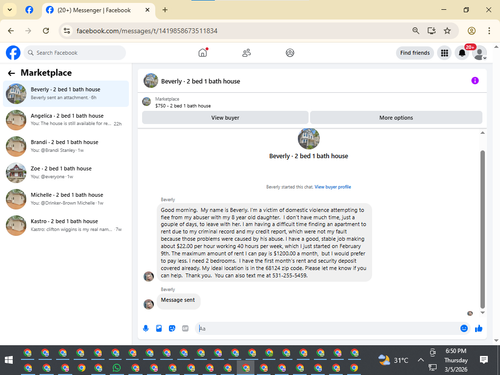
Task: Open WhatsApp from taskbar
Action: 116,368
